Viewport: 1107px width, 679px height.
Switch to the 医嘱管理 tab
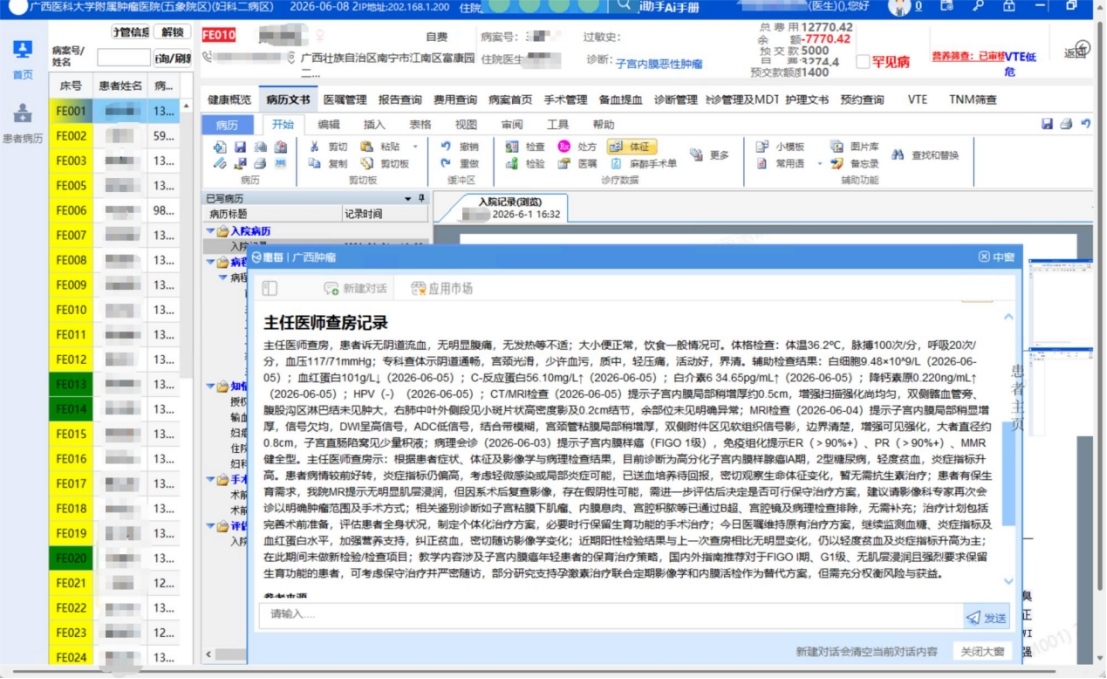(345, 100)
